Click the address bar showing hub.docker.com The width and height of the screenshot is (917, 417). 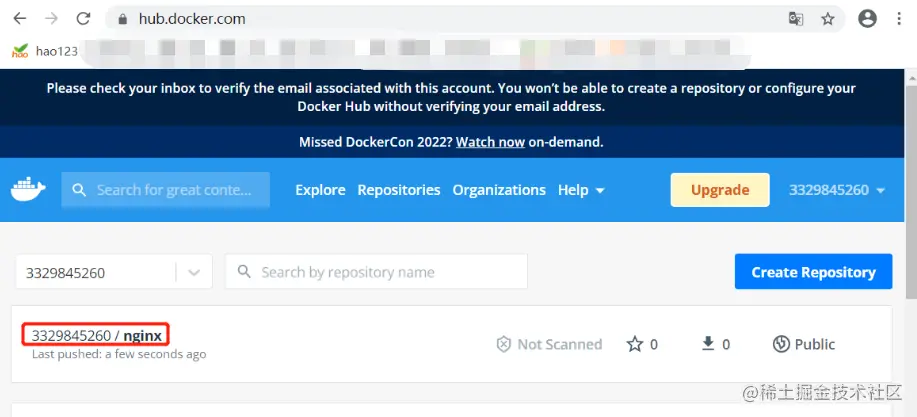point(475,19)
